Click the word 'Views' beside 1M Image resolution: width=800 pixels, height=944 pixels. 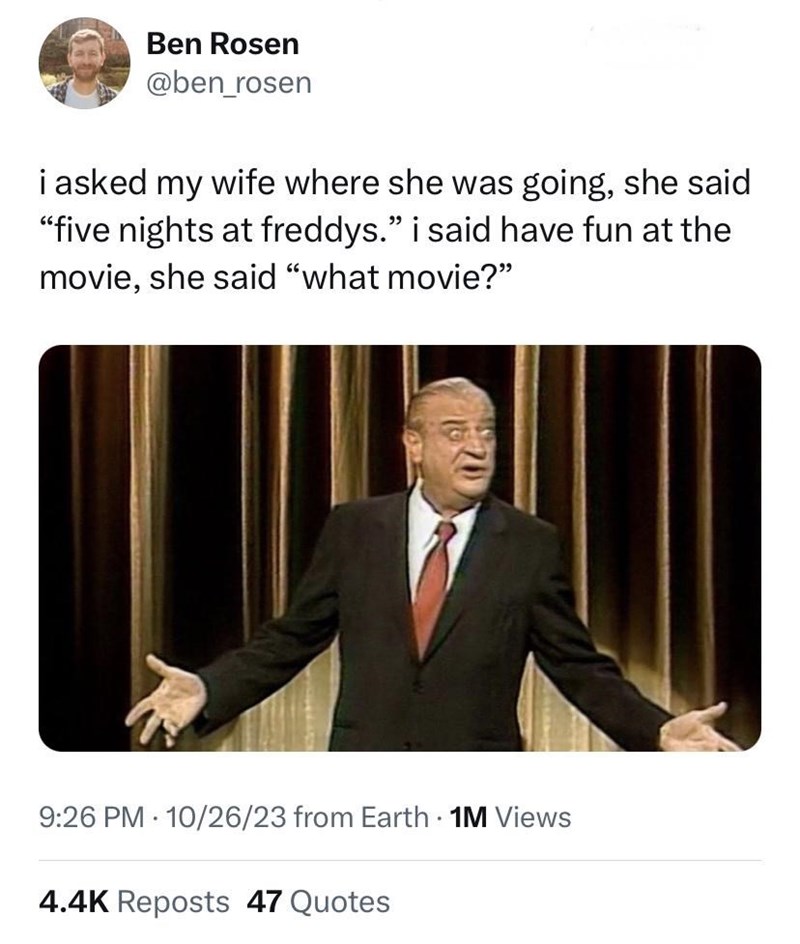[x=534, y=817]
